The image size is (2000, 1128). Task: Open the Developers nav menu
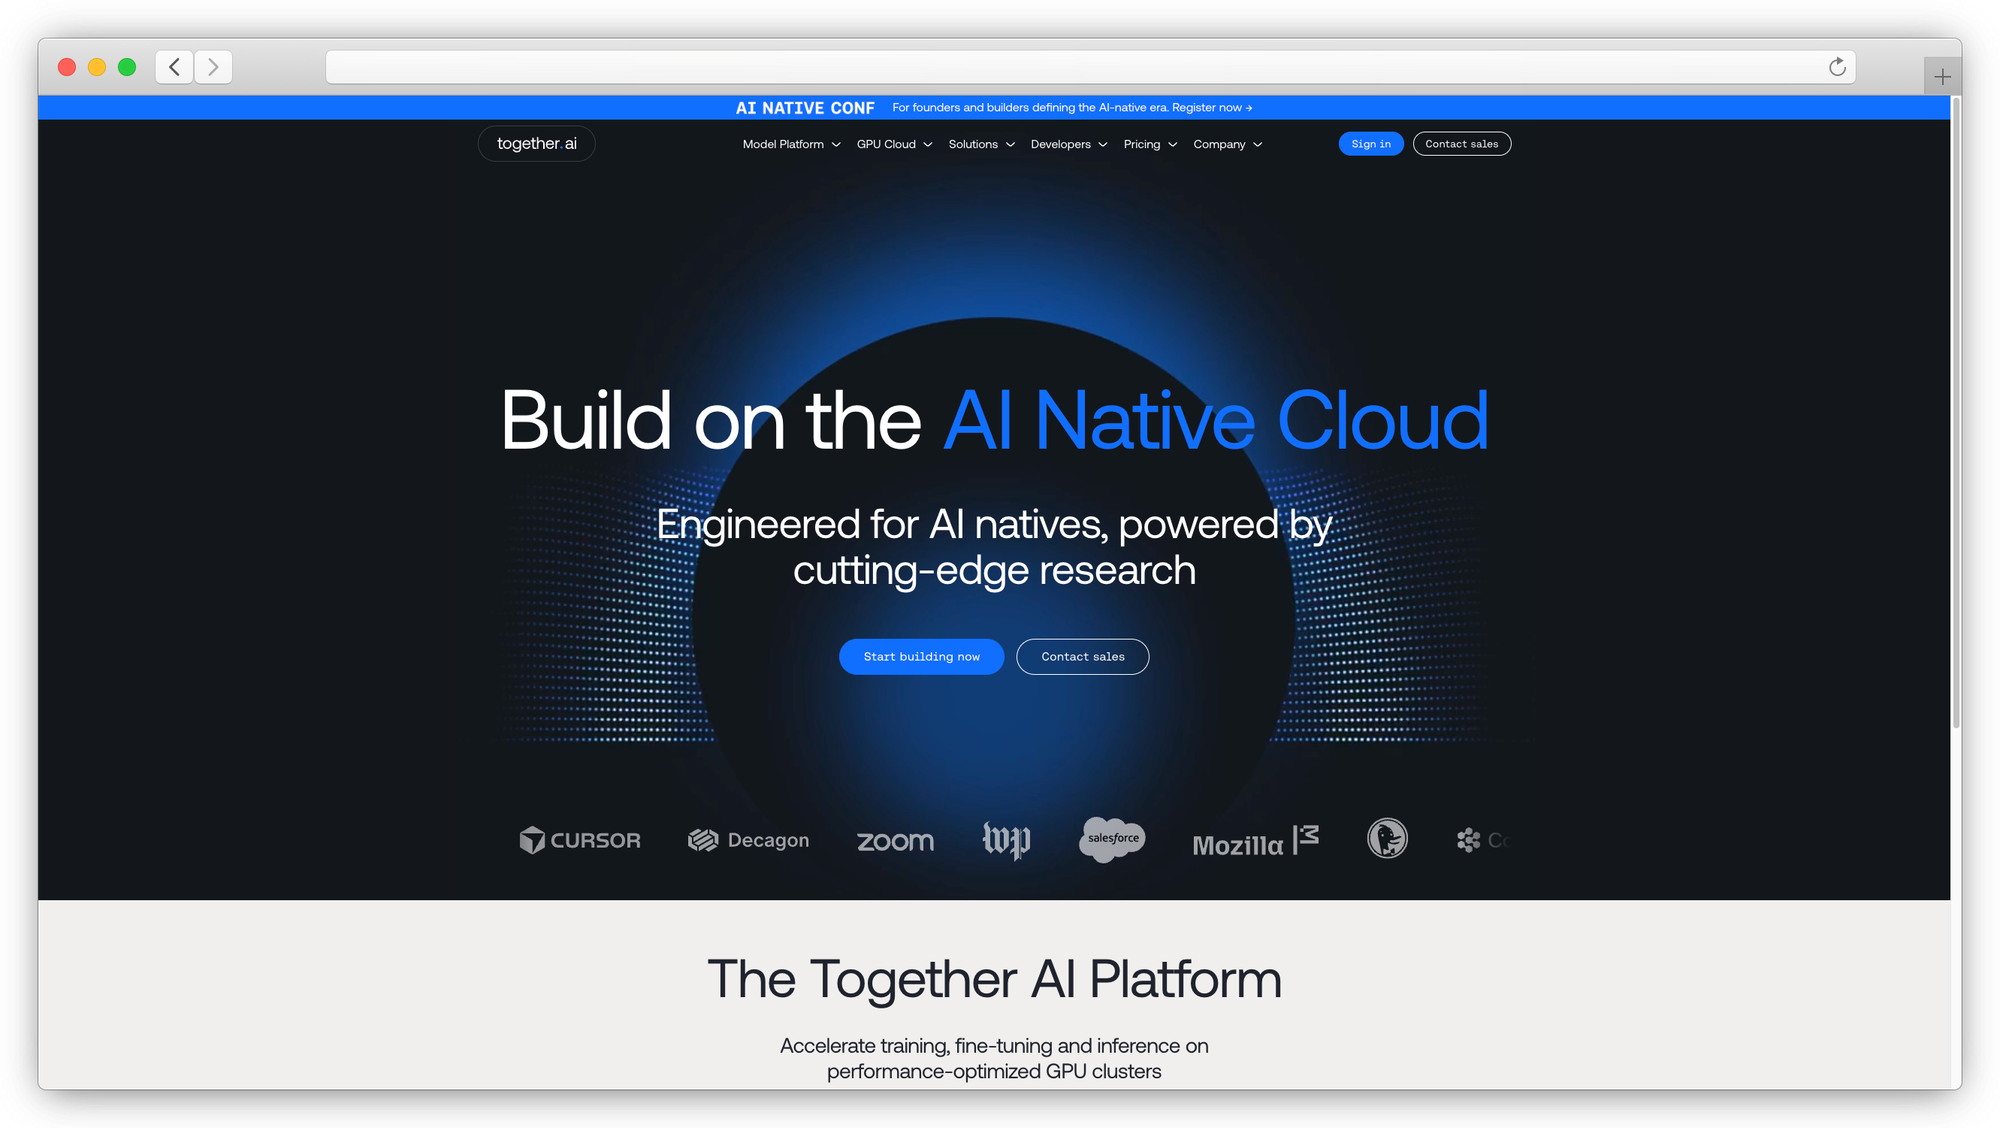(1068, 144)
